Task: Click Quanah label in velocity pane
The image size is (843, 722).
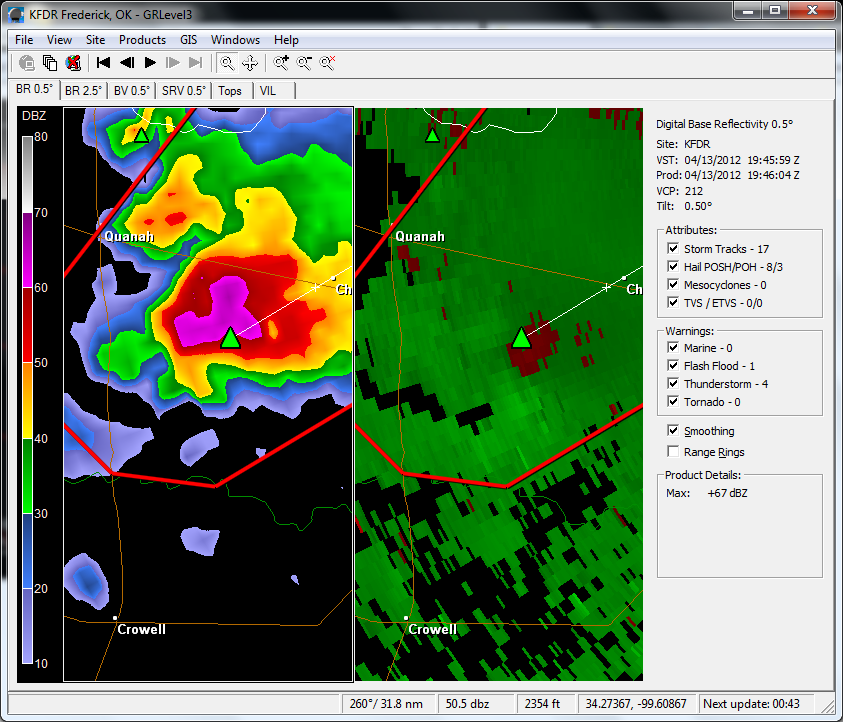Action: 420,237
